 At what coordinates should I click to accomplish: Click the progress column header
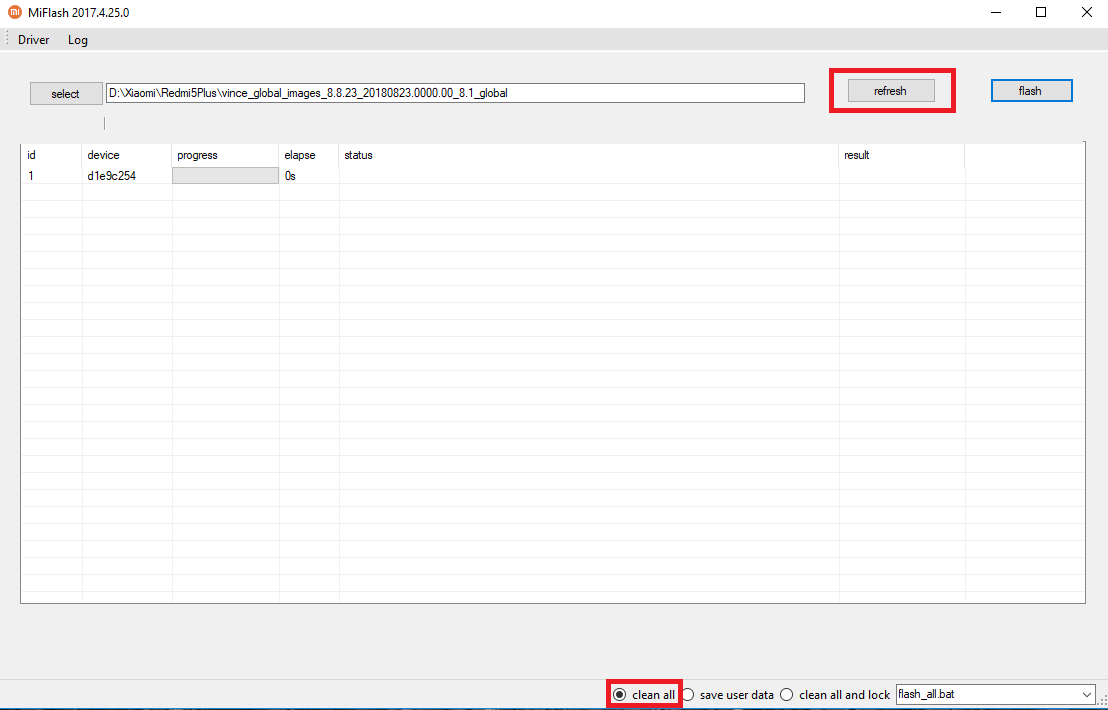225,155
